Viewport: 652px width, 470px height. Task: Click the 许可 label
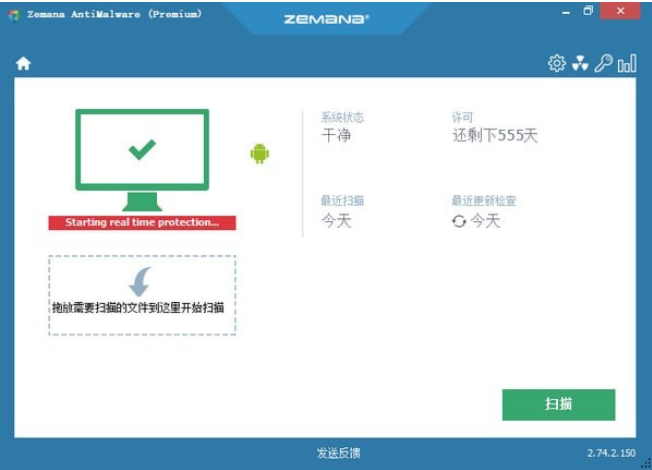pos(462,117)
